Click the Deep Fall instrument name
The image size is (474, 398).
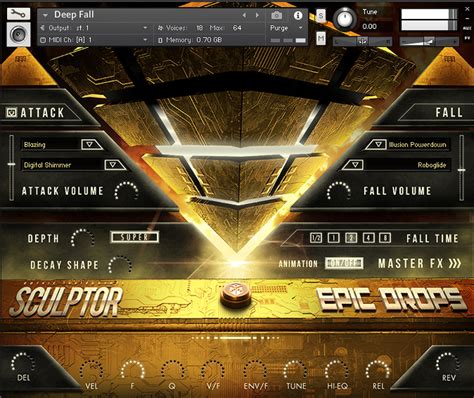74,15
